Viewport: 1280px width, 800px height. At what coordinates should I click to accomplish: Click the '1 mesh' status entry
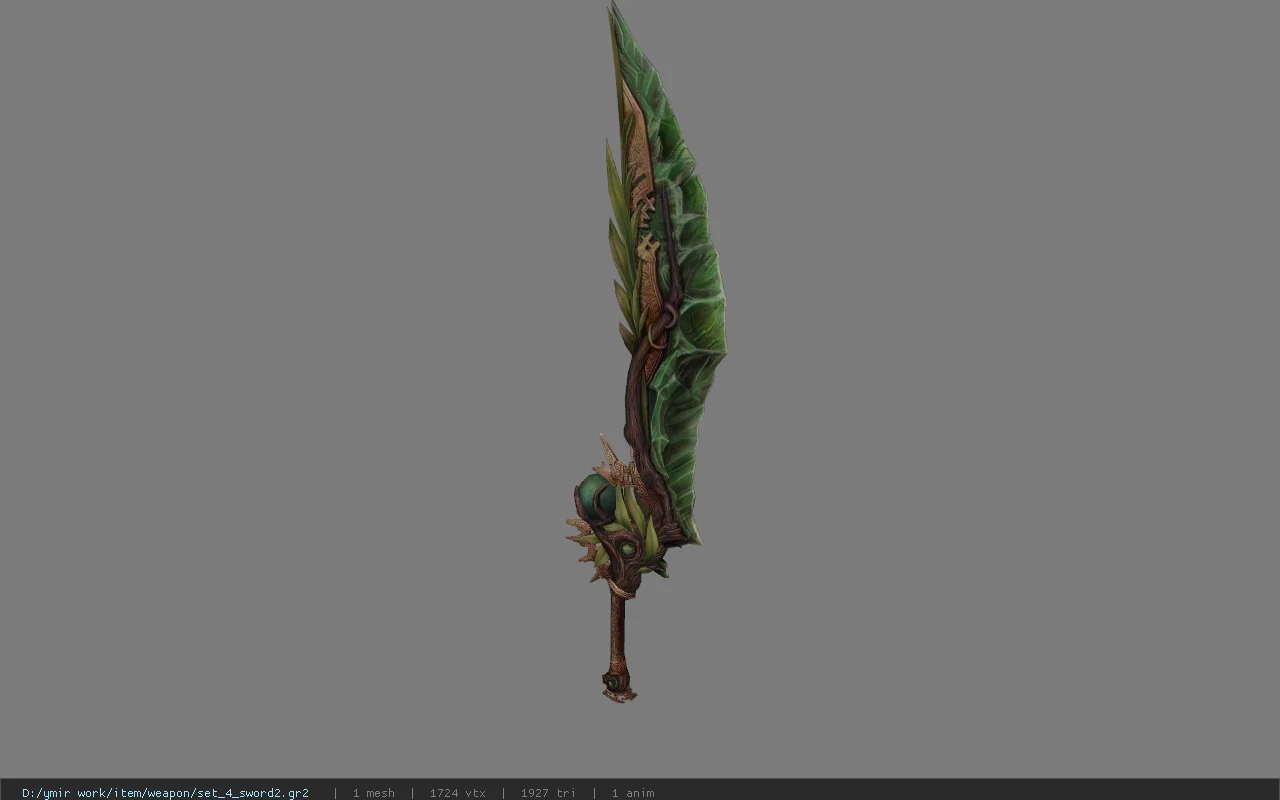[x=373, y=793]
